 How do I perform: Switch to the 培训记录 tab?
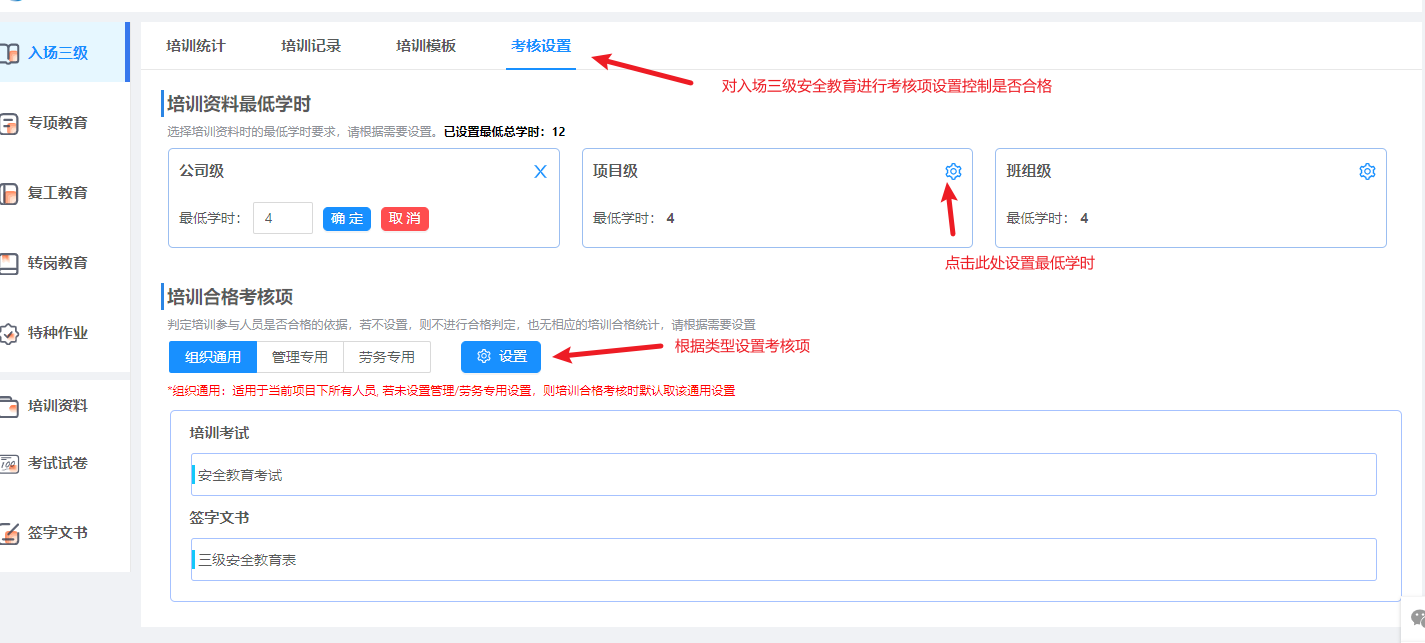pos(311,46)
